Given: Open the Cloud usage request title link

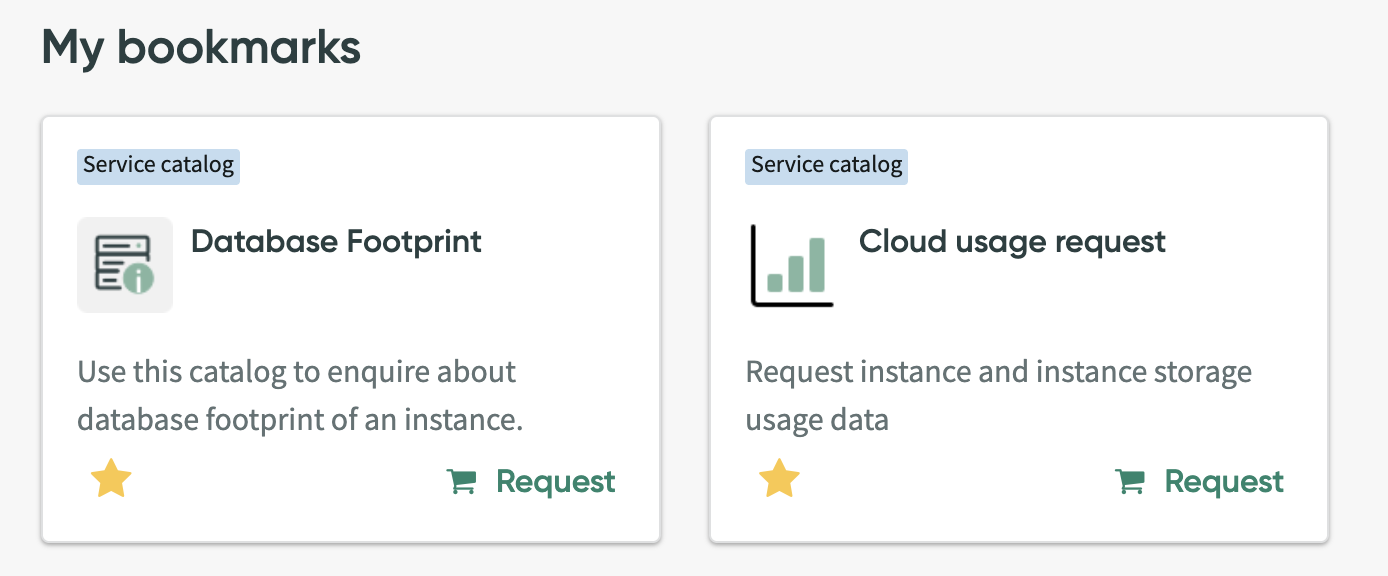Looking at the screenshot, I should (1012, 242).
